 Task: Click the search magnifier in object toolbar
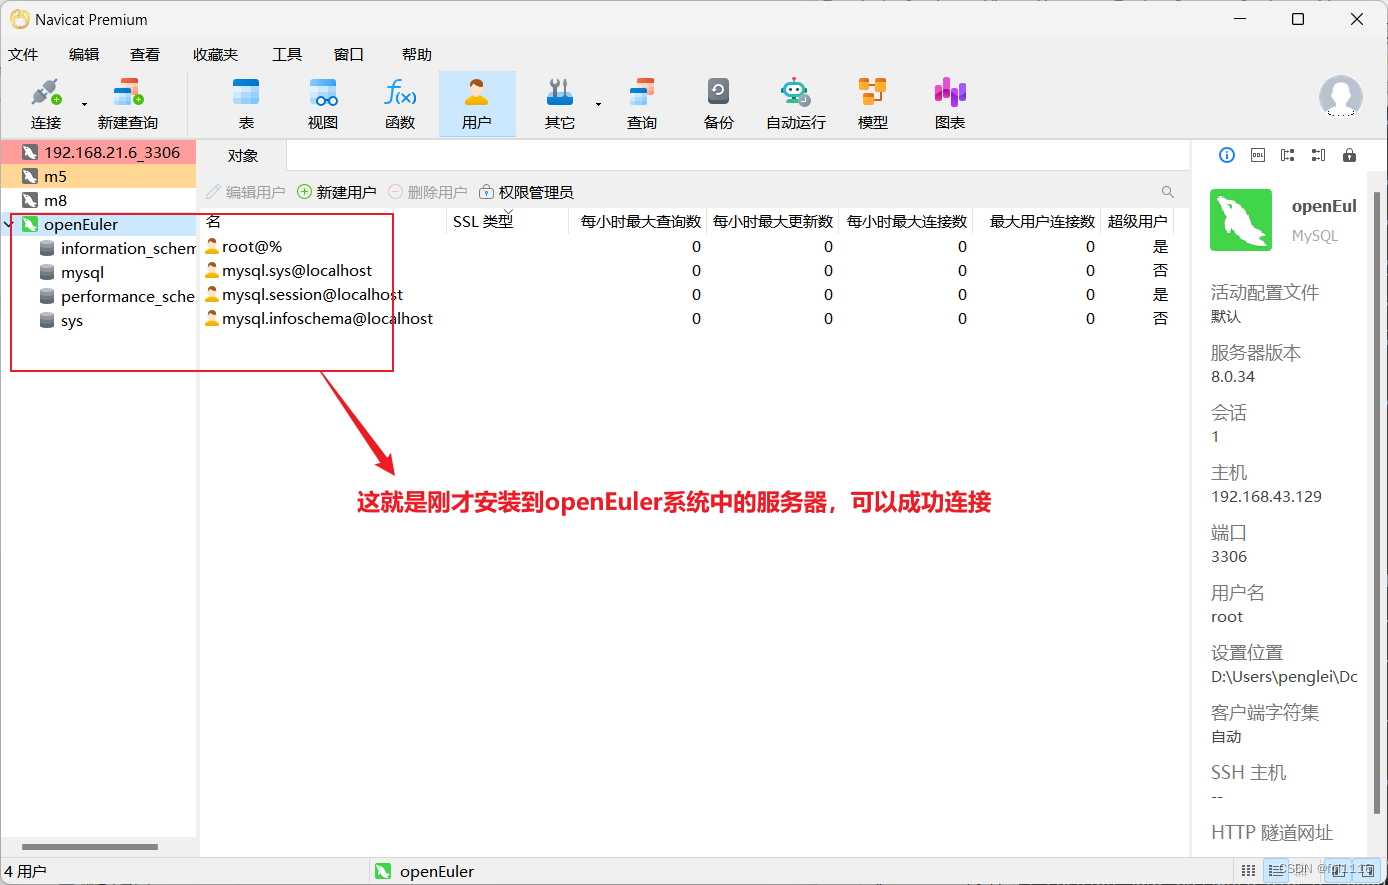pos(1168,192)
